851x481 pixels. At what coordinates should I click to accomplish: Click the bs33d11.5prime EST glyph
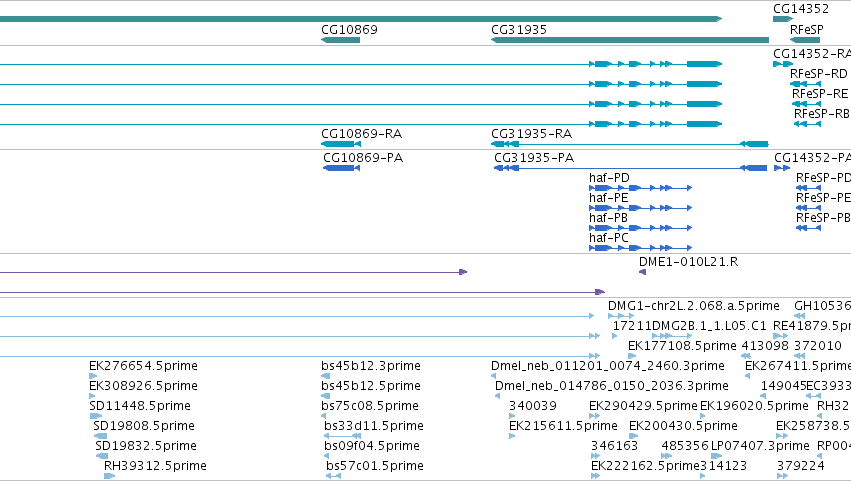coord(342,436)
